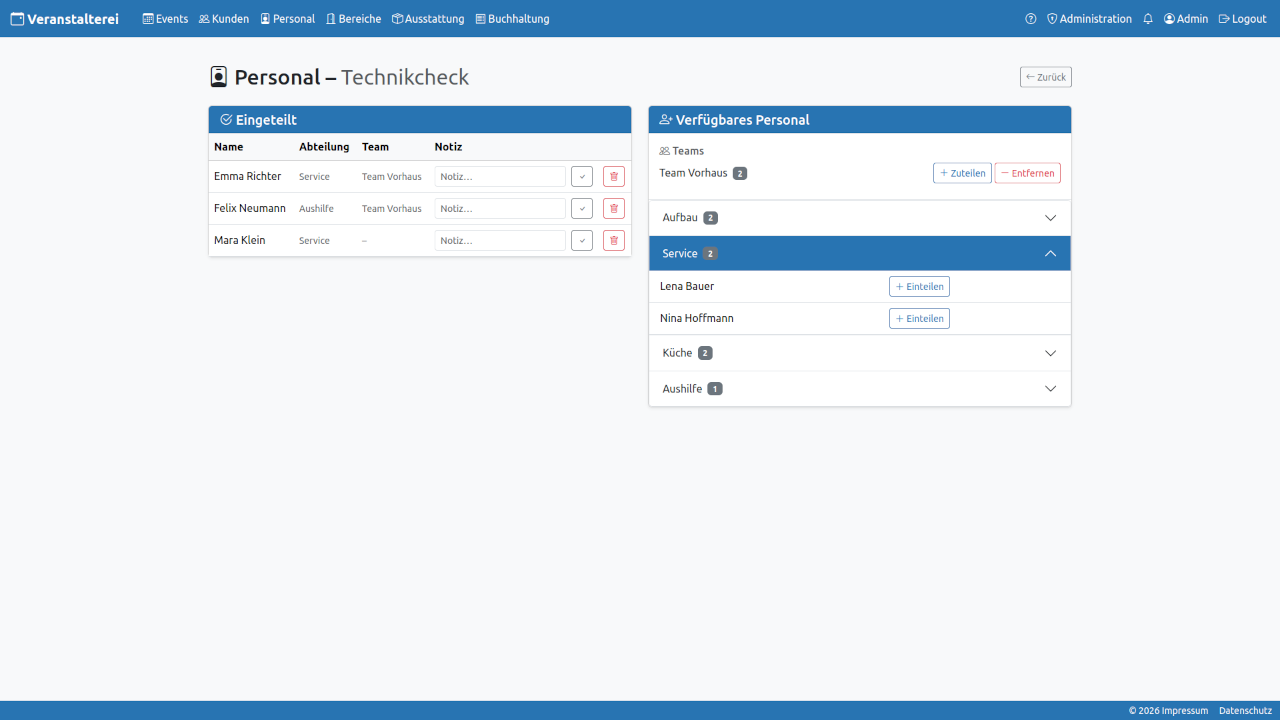Save note checkmark for Mara Klein
The image size is (1280, 720).
point(582,241)
